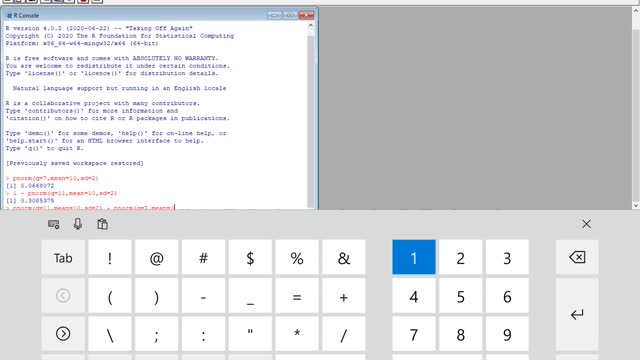Tap the ampersand & key
This screenshot has height=360, width=640.
(x=344, y=258)
